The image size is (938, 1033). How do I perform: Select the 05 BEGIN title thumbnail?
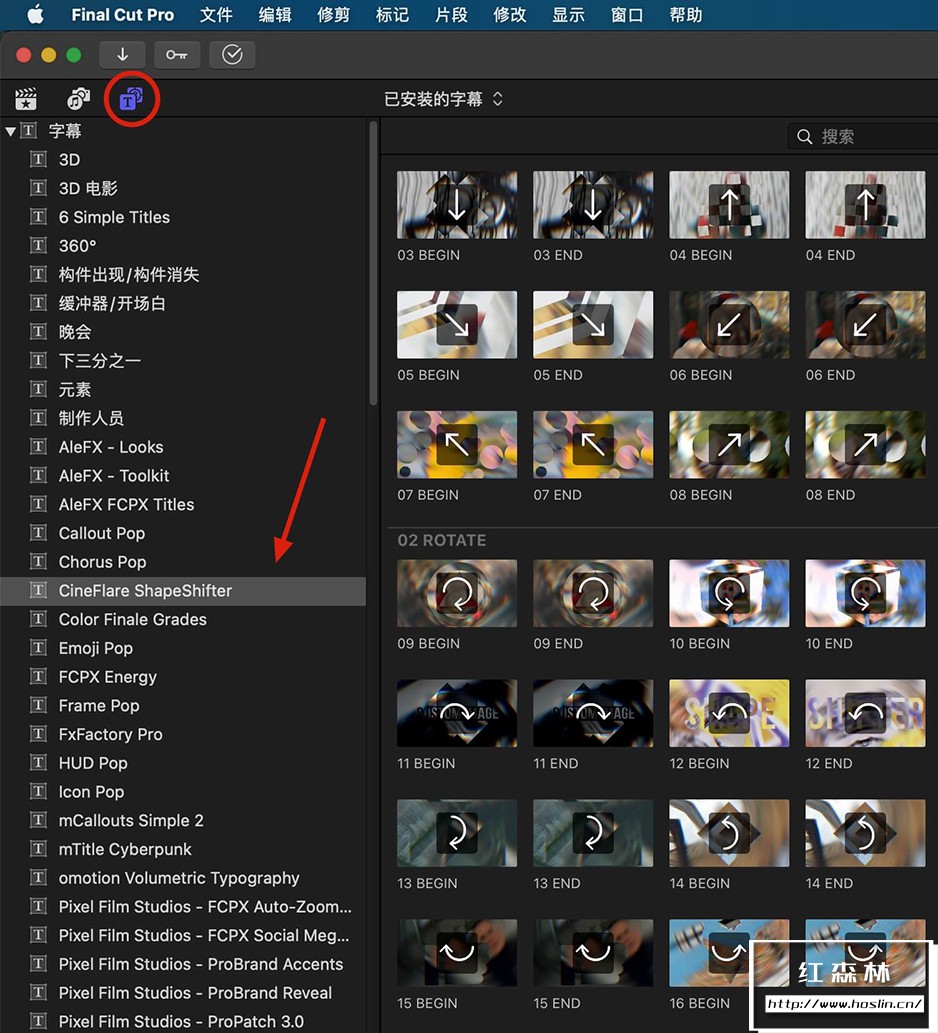tap(456, 325)
